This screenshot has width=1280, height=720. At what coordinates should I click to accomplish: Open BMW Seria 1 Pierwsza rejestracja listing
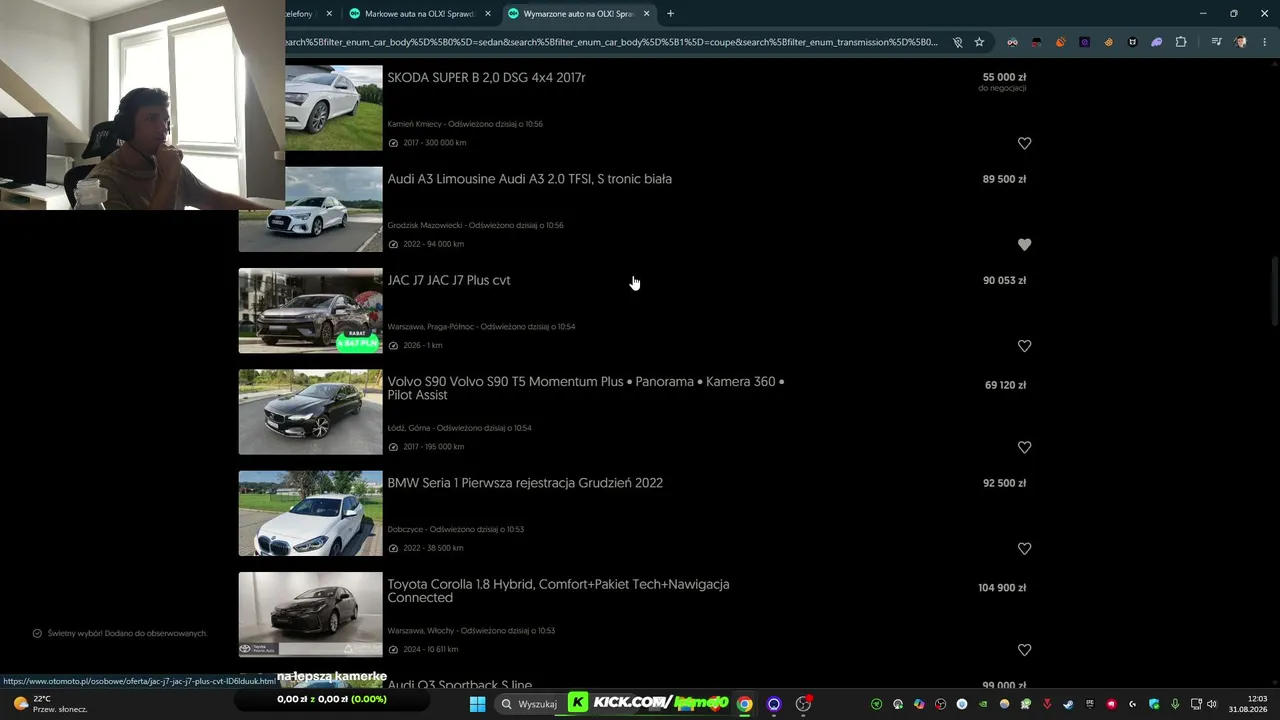525,483
